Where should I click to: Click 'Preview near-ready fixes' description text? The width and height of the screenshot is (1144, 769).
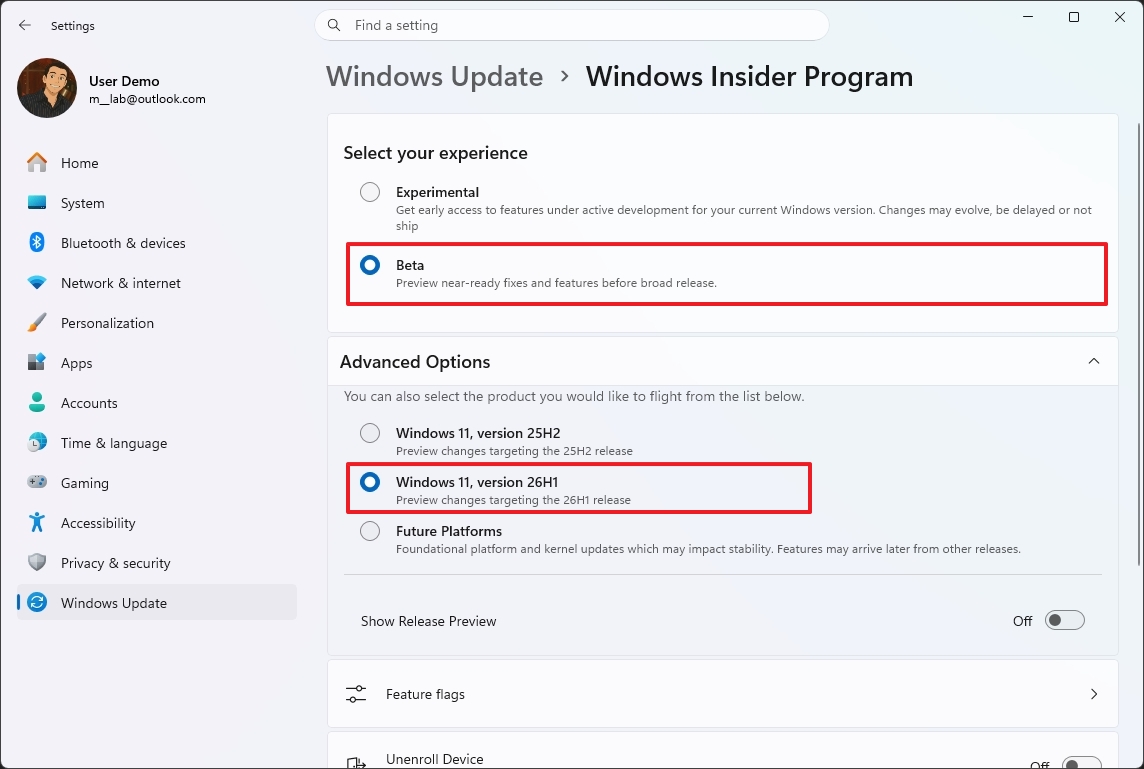[x=556, y=283]
